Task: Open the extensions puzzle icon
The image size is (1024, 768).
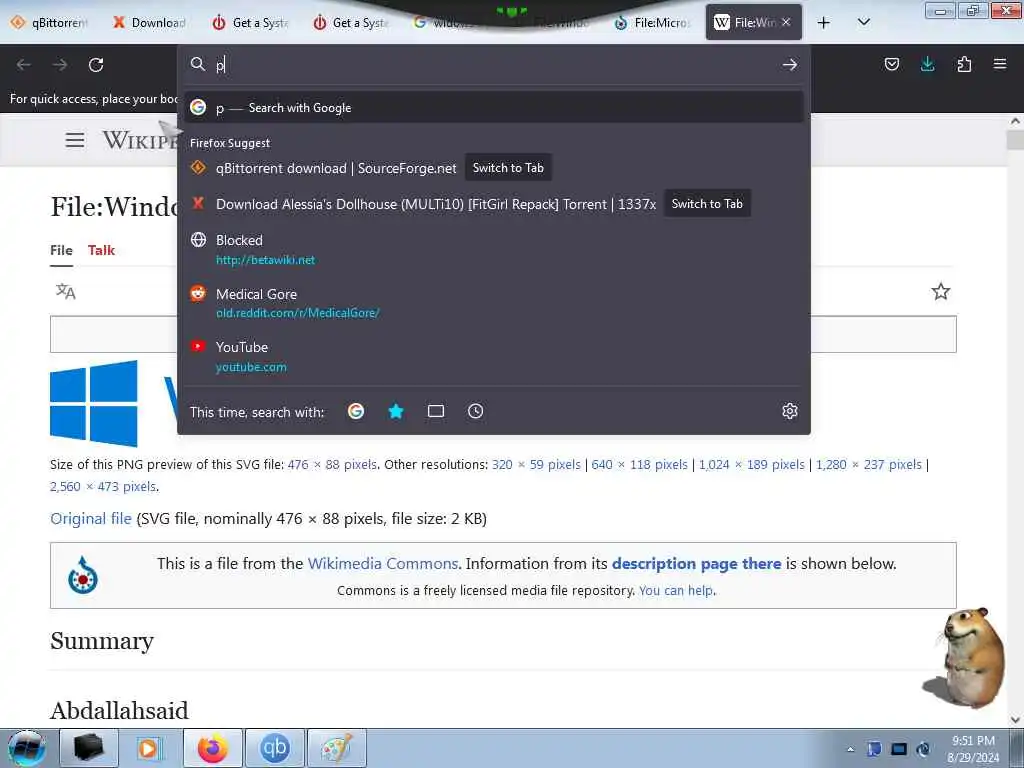Action: click(964, 64)
